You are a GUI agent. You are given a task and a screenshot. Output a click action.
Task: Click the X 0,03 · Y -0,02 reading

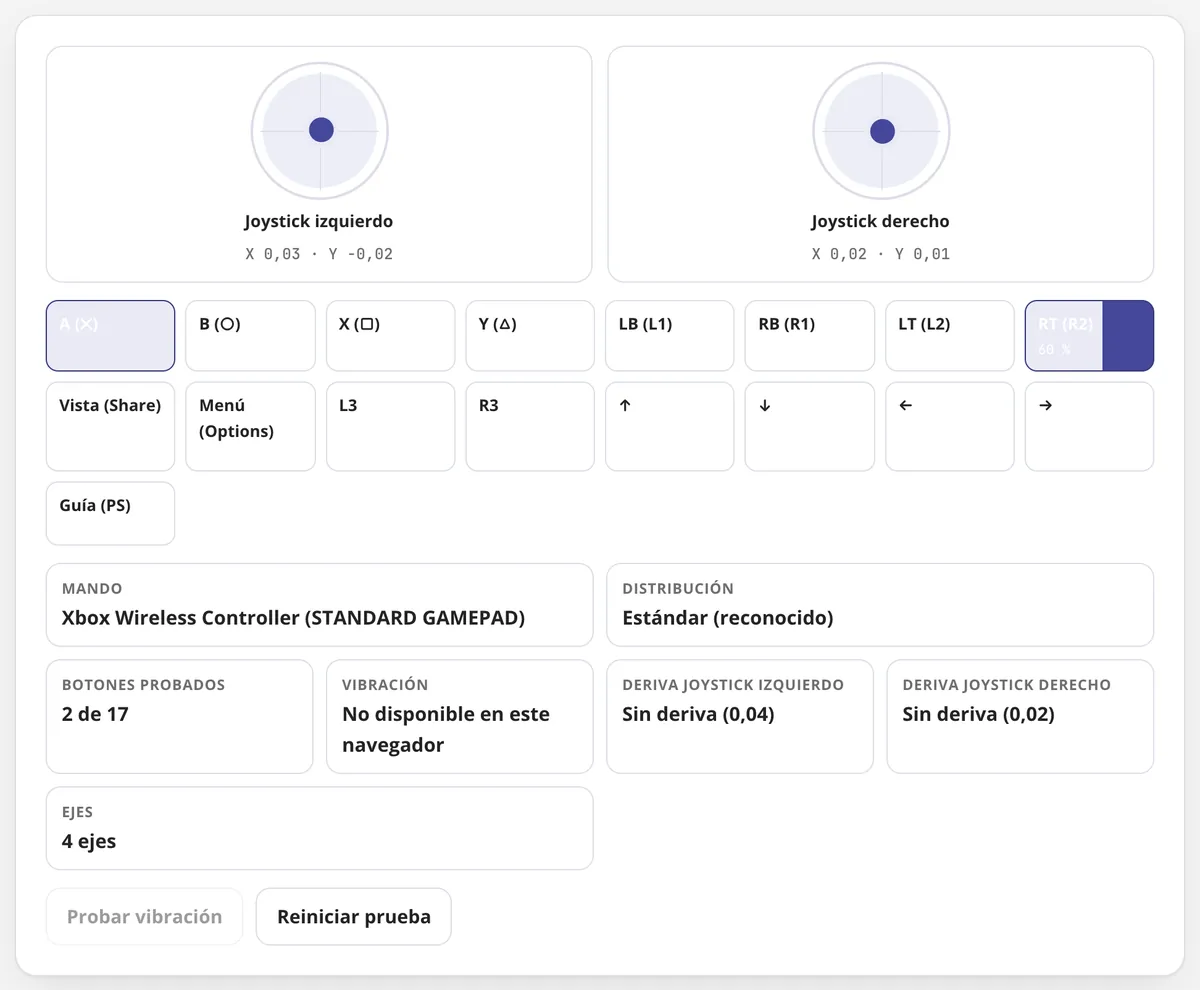(x=319, y=254)
